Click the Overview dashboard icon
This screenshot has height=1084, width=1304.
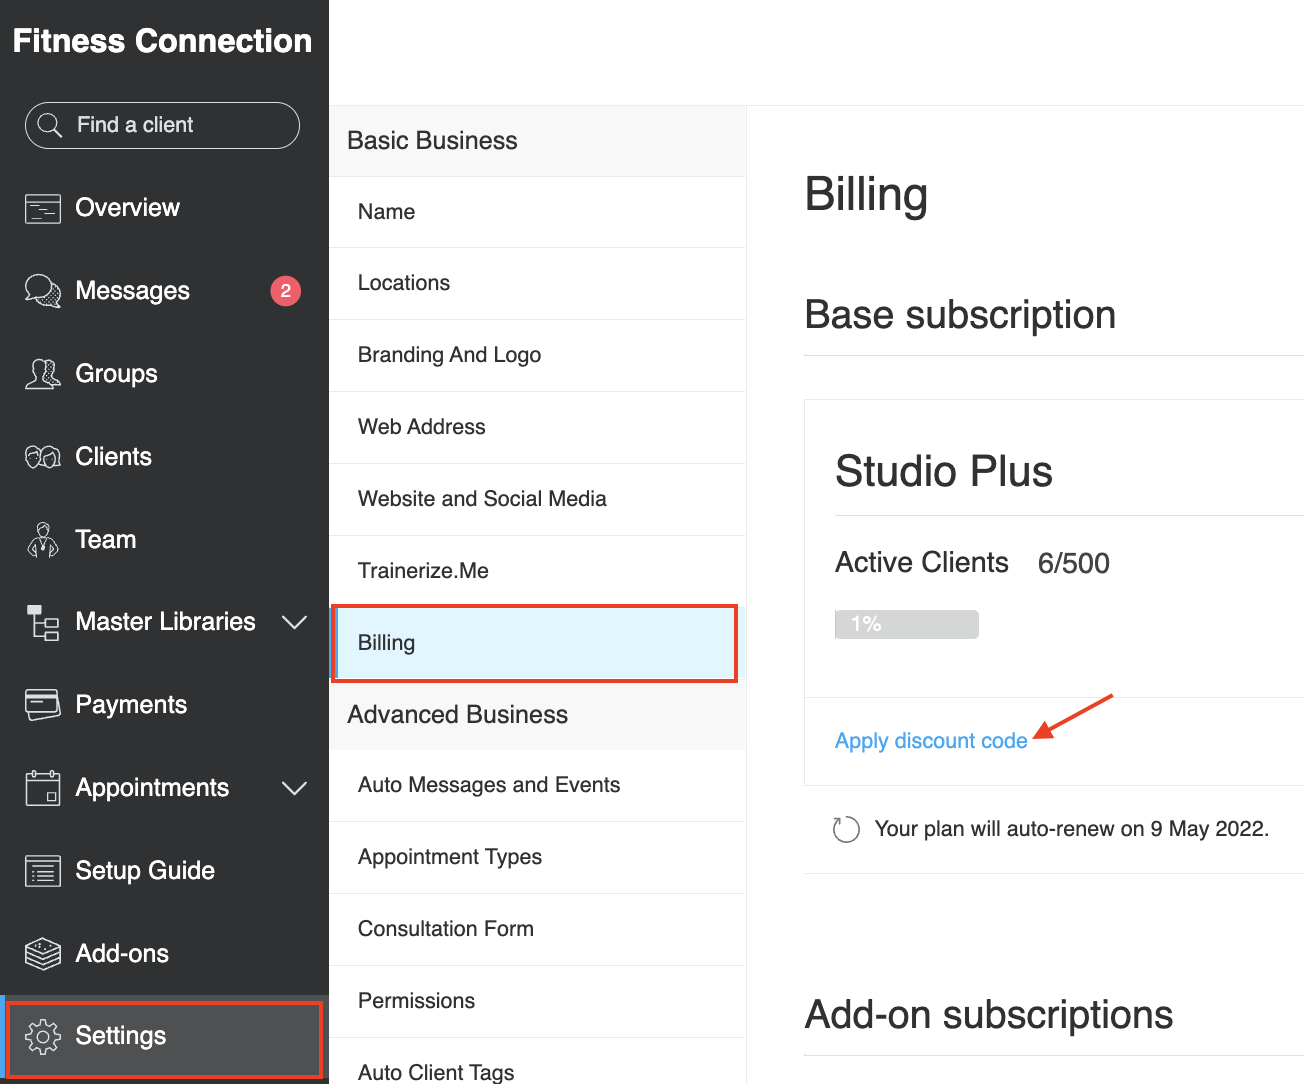coord(43,208)
